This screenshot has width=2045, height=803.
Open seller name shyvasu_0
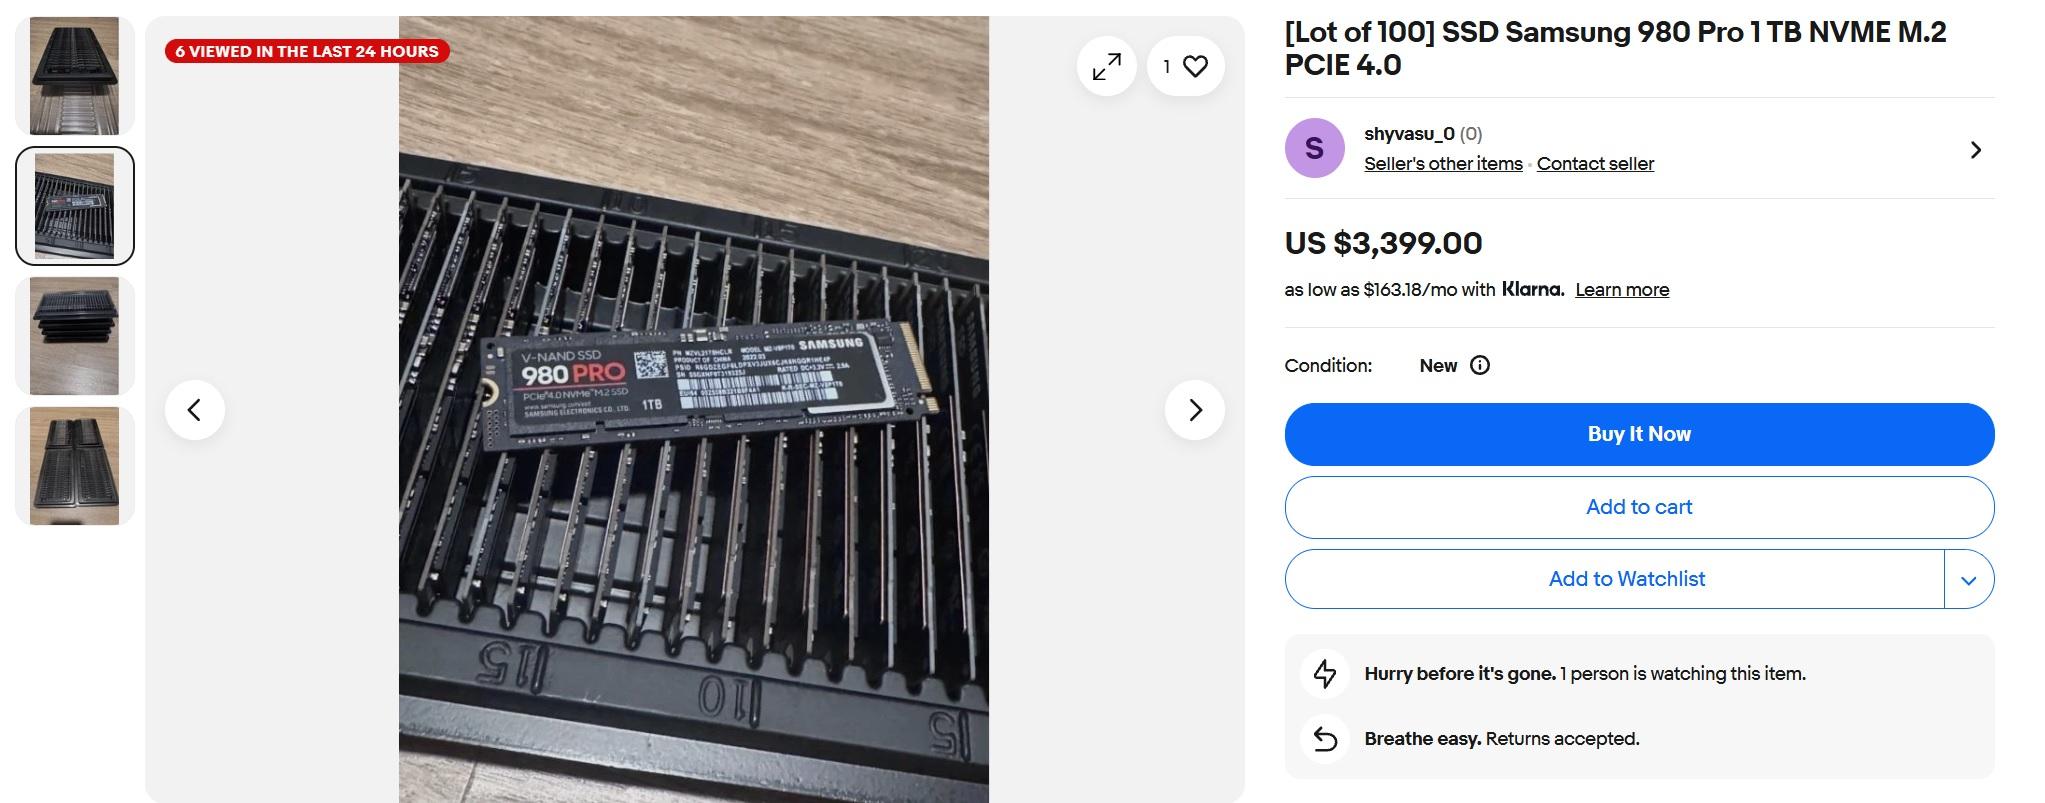pyautogui.click(x=1409, y=134)
